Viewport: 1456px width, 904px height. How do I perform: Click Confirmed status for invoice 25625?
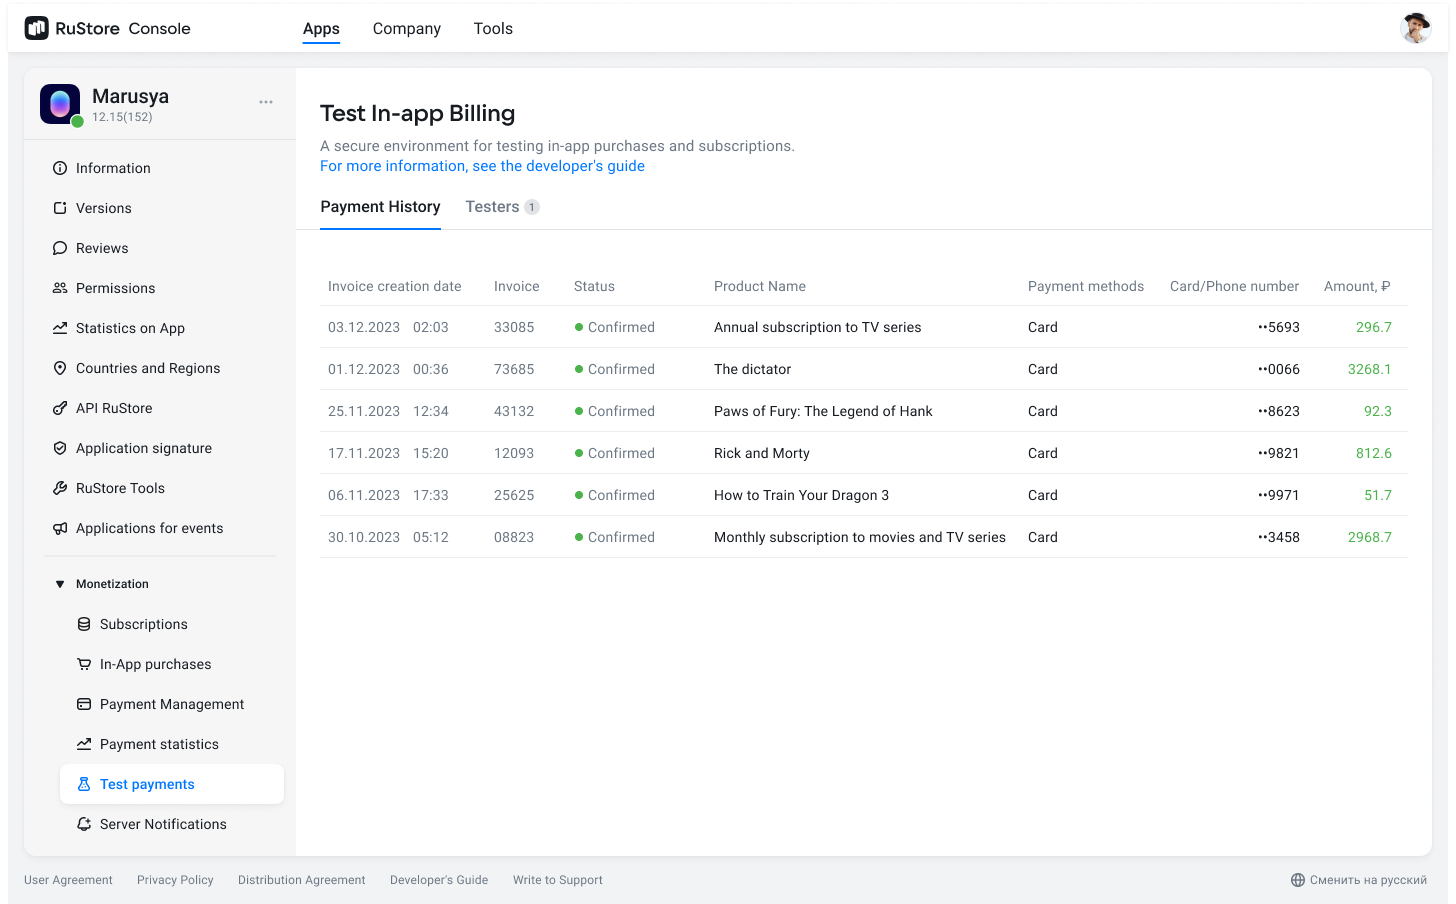[x=615, y=495]
